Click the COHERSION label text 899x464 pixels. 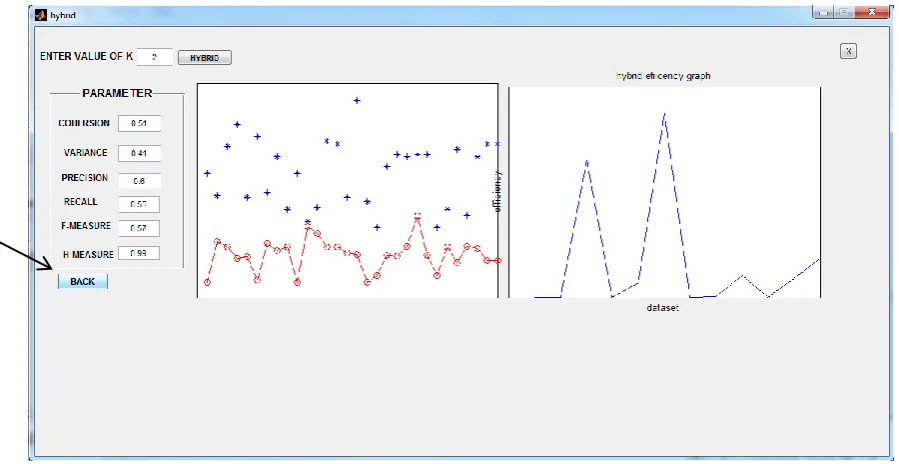(84, 123)
